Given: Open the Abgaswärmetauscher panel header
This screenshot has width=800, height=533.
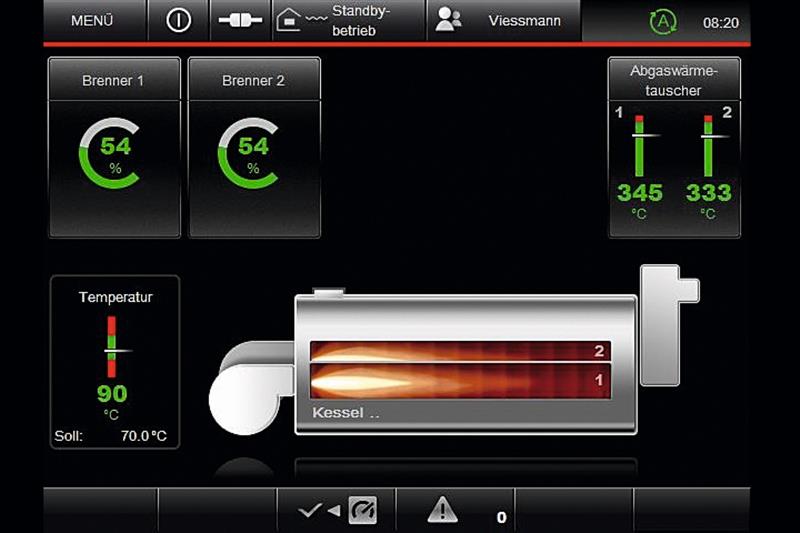Looking at the screenshot, I should pyautogui.click(x=674, y=80).
